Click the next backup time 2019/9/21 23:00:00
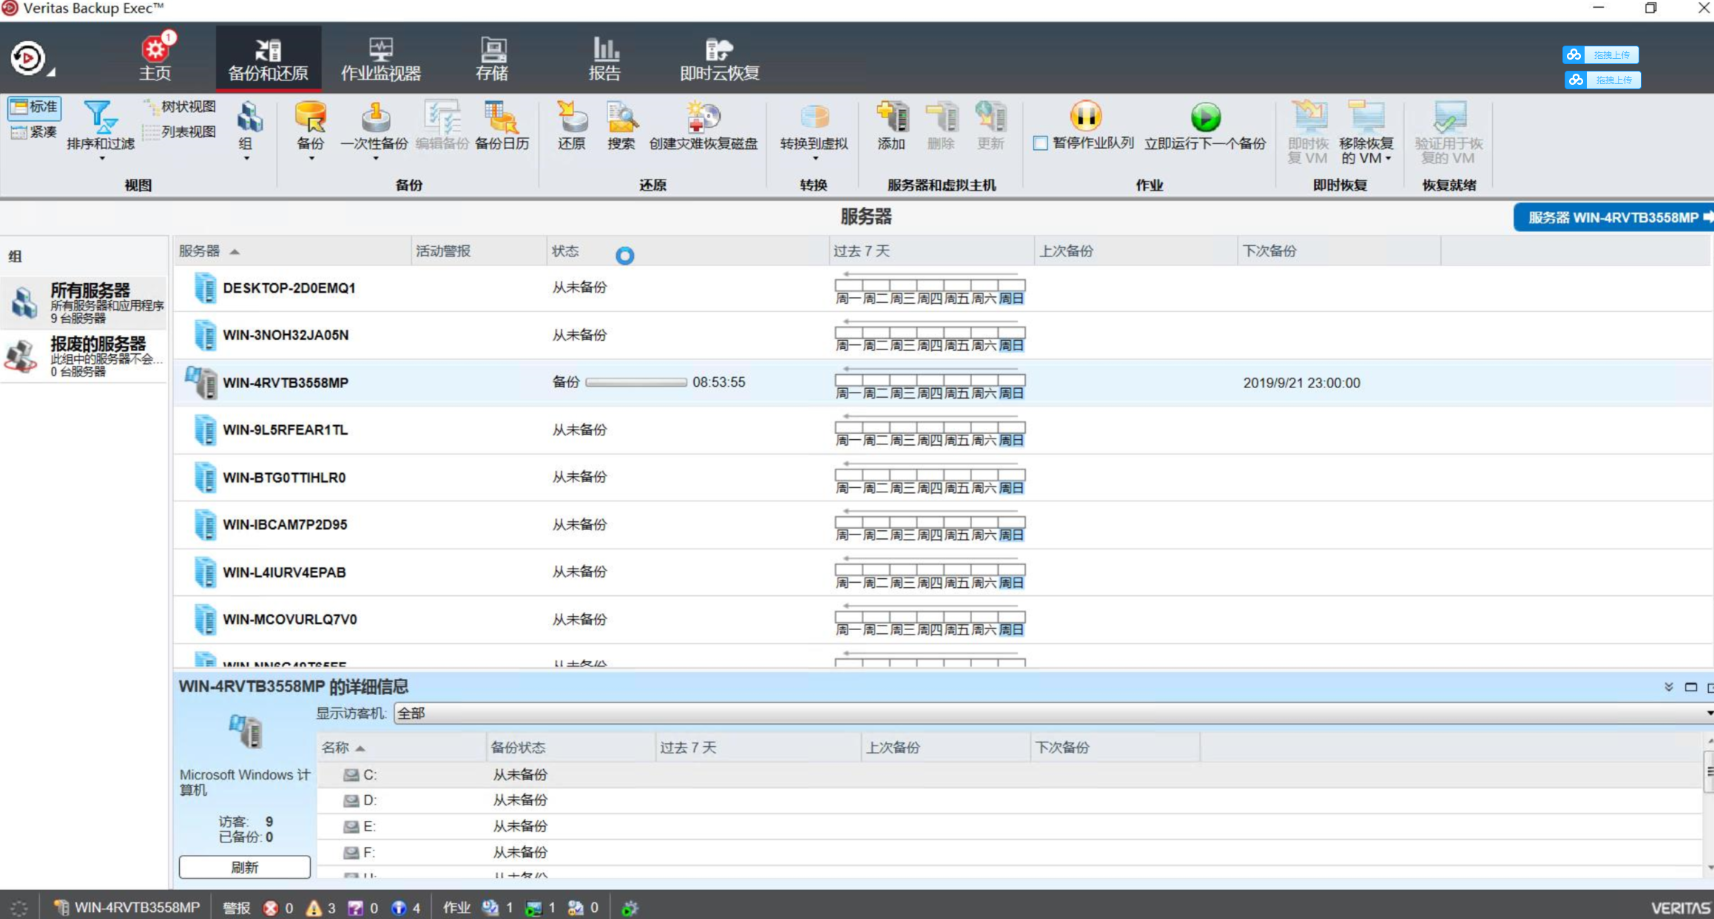Viewport: 1714px width, 919px height. [1301, 383]
